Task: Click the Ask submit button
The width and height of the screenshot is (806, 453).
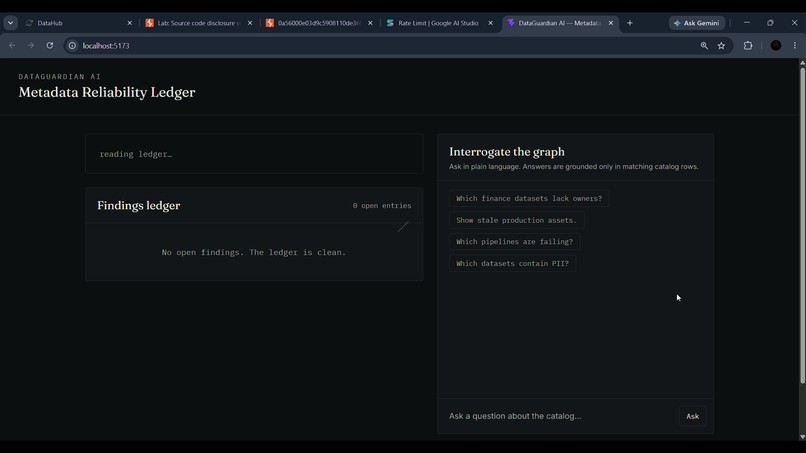Action: click(x=692, y=416)
